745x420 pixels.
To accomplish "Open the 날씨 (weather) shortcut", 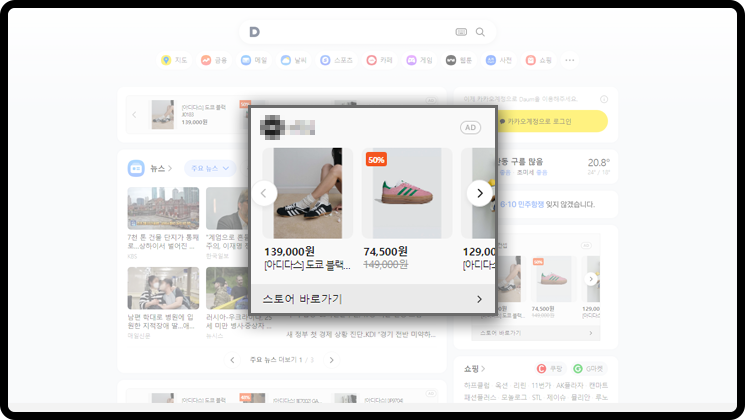I will click(294, 60).
